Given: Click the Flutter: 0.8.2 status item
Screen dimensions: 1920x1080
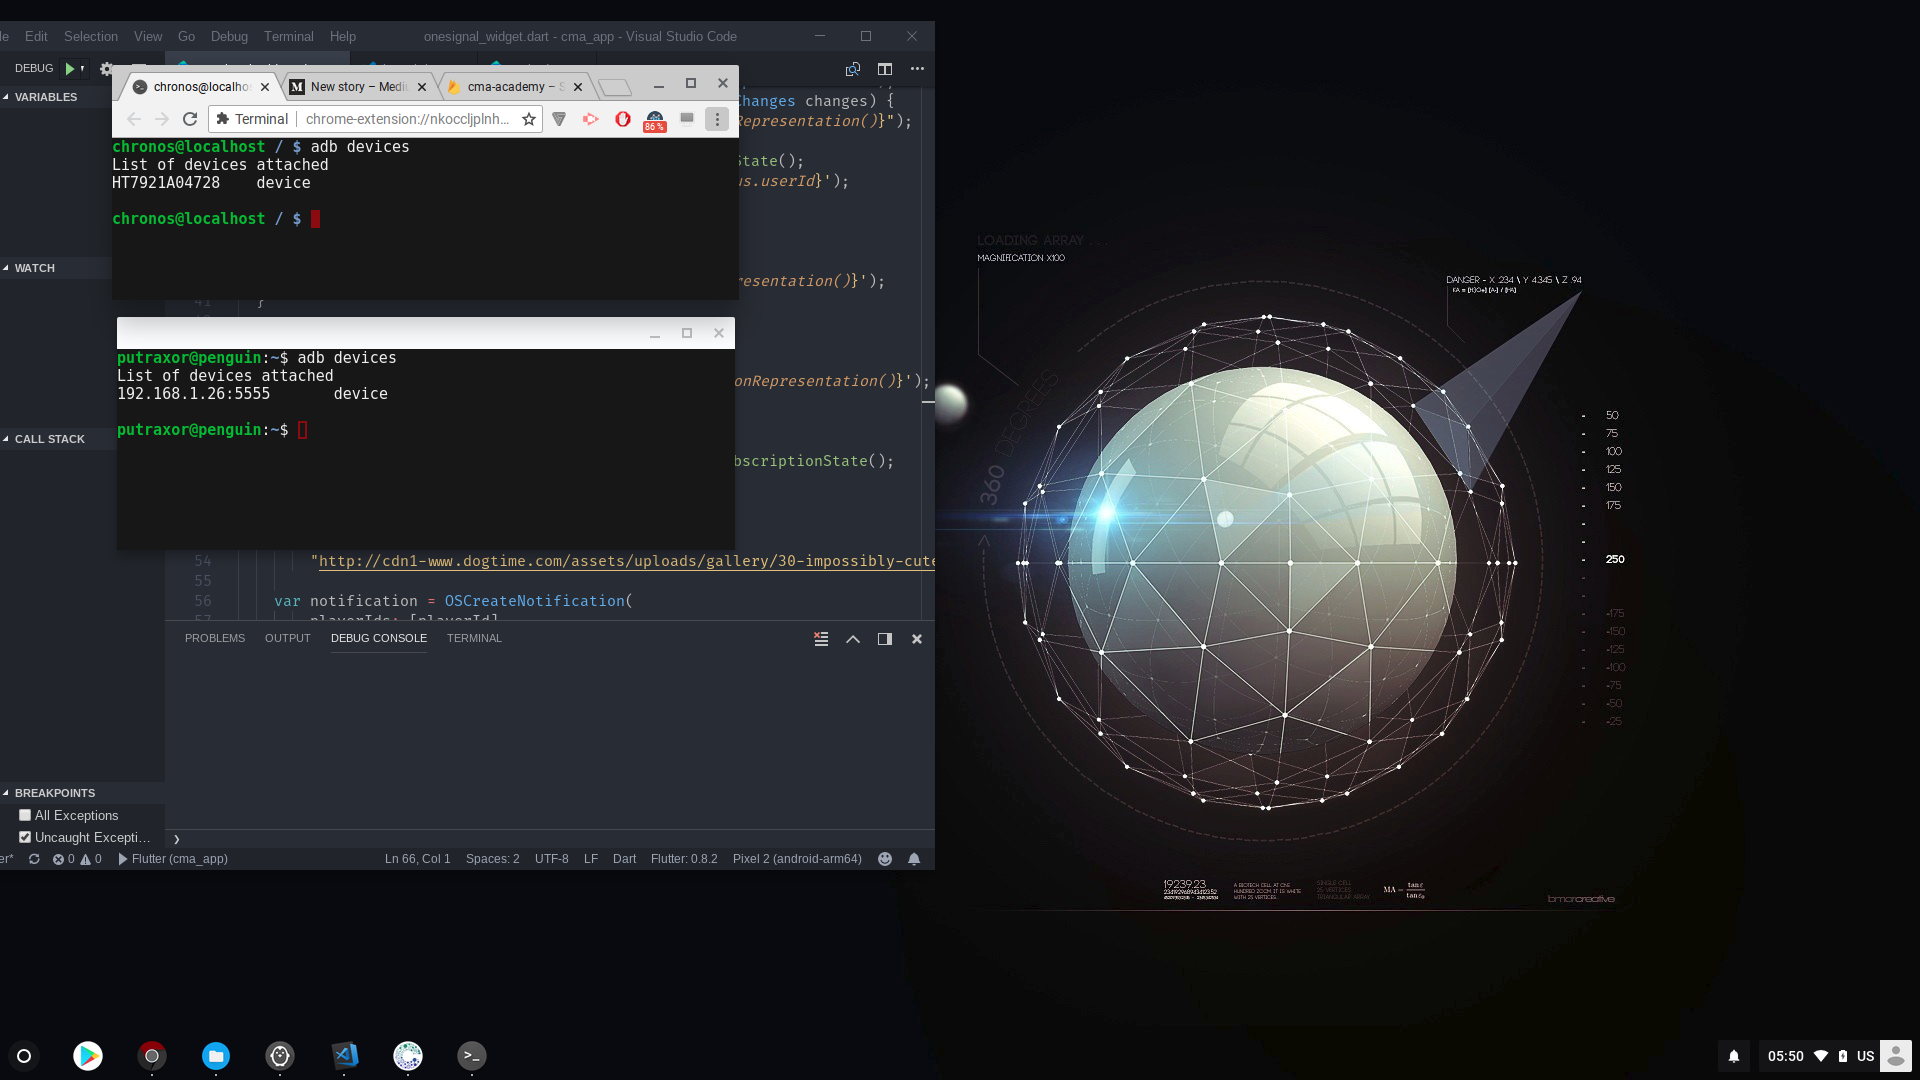Looking at the screenshot, I should tap(684, 859).
